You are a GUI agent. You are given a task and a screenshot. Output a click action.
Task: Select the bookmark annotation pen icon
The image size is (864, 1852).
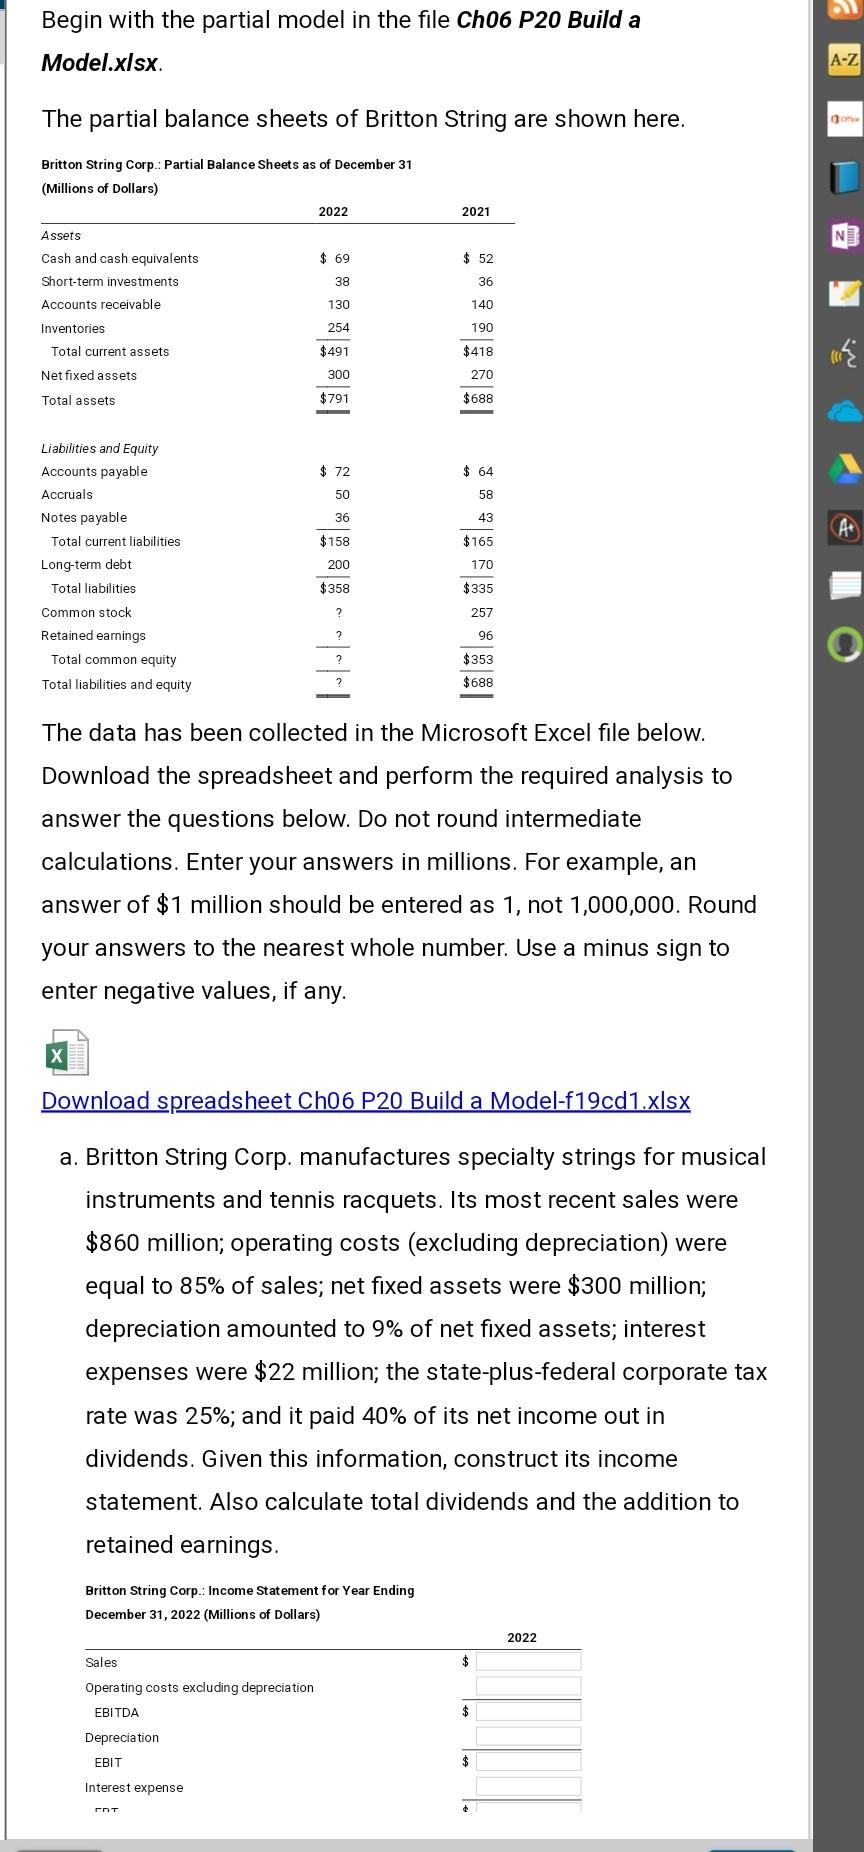845,294
